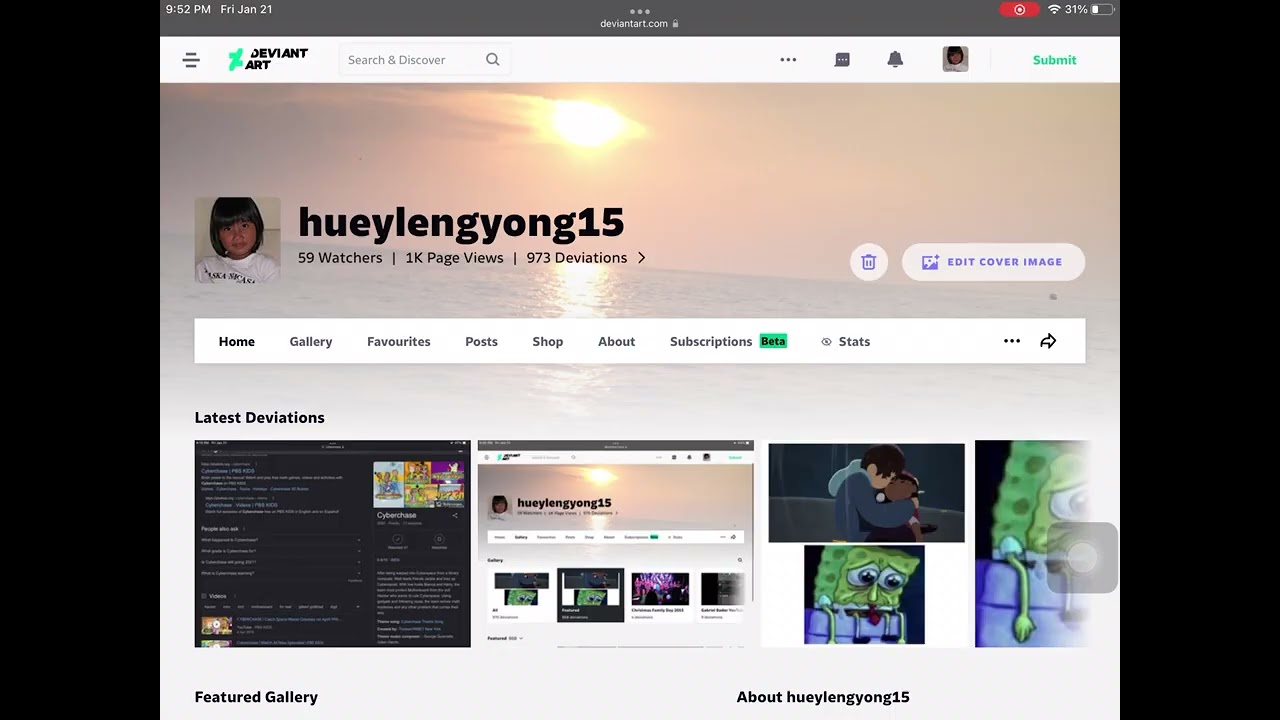
Task: Click Edit Cover Image button
Action: [993, 262]
